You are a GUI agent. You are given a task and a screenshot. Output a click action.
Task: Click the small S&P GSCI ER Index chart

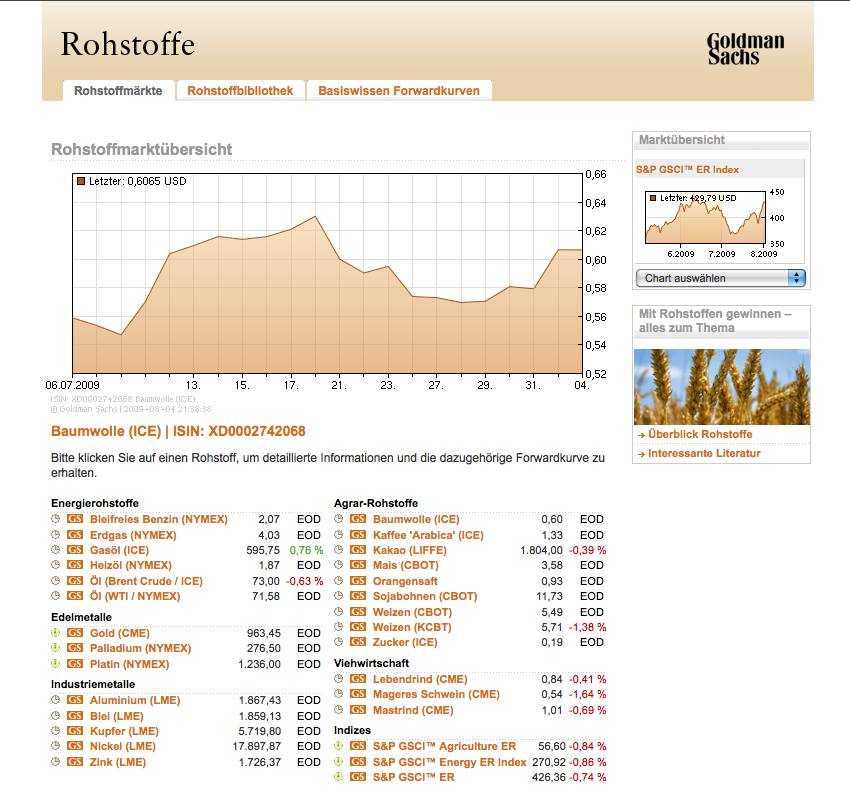(x=714, y=223)
